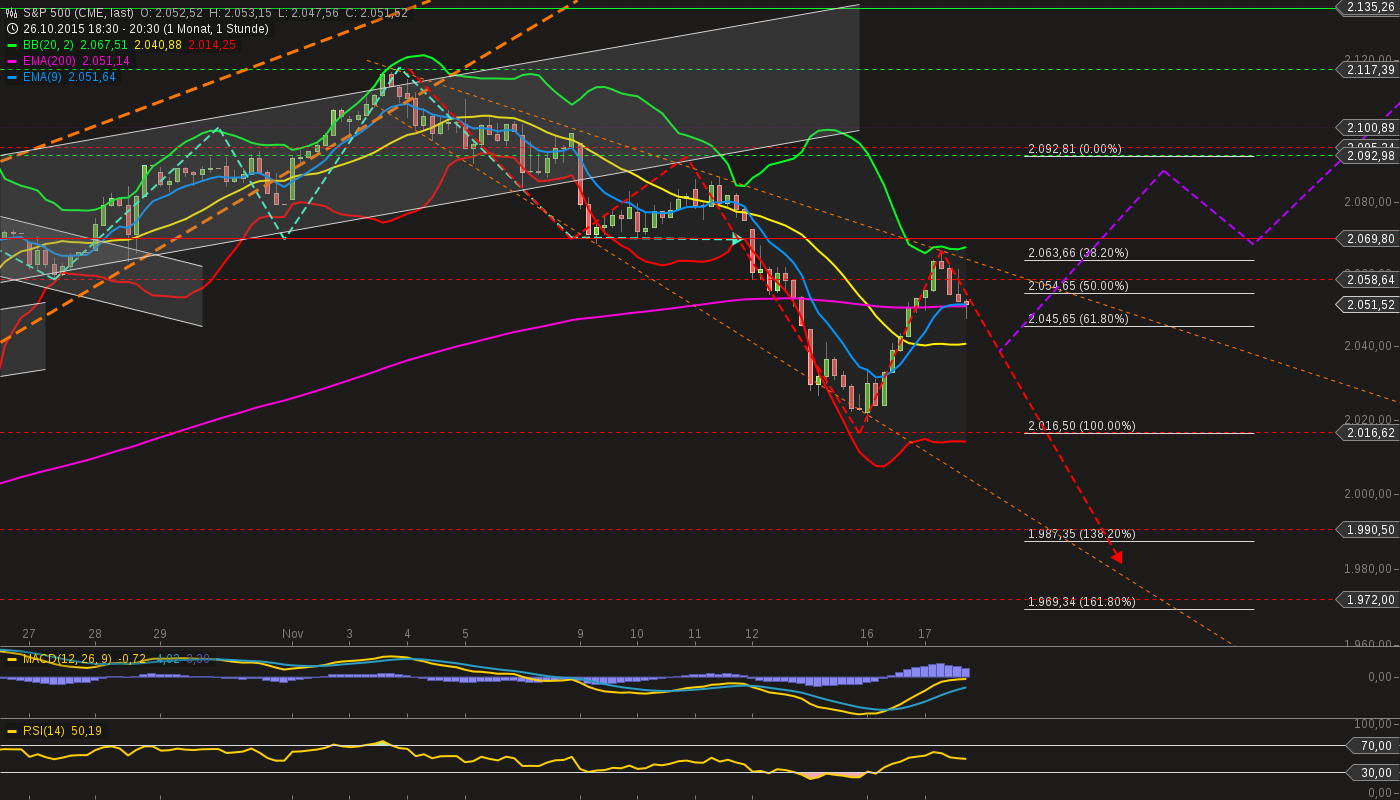Click the 28 date on the time axis
The height and width of the screenshot is (800, 1400).
[95, 634]
